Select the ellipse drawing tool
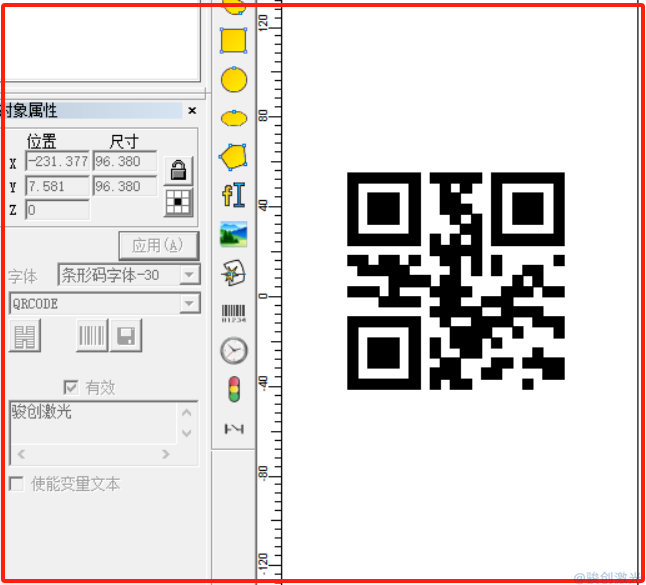The width and height of the screenshot is (646, 585). [234, 118]
